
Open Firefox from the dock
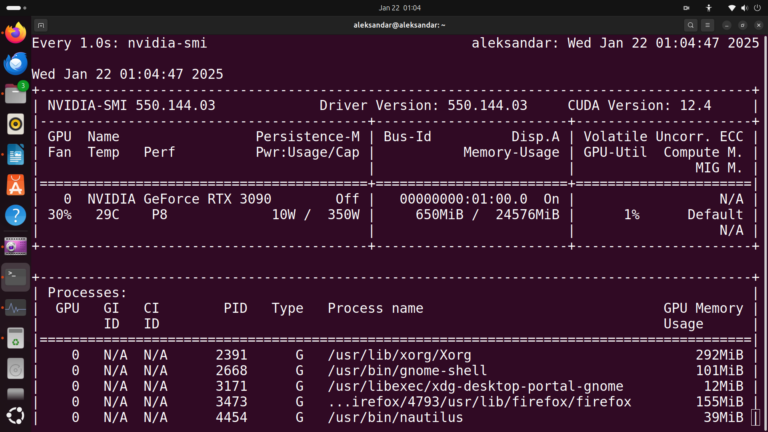click(16, 33)
